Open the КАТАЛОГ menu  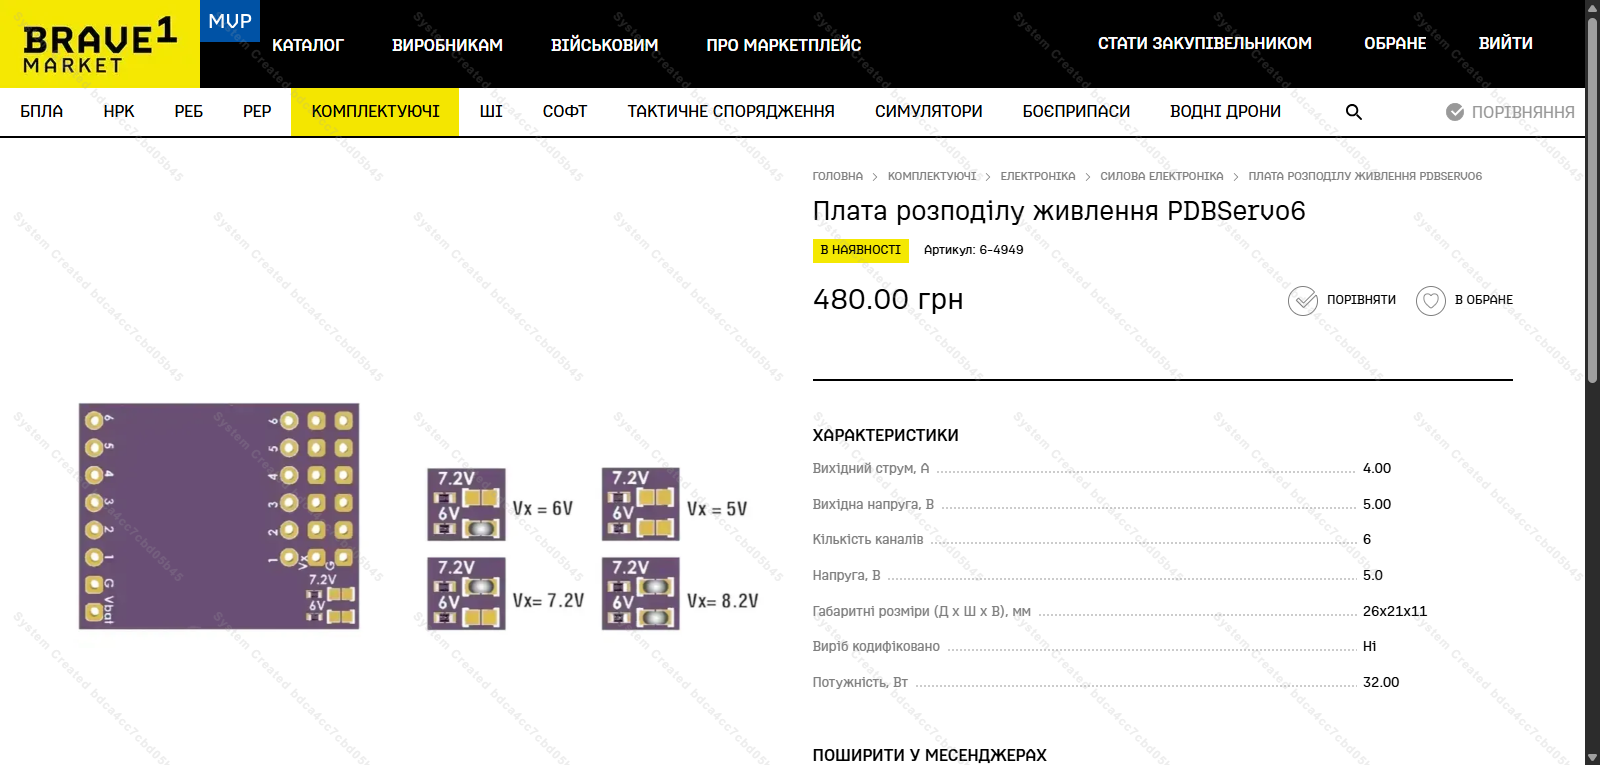308,45
